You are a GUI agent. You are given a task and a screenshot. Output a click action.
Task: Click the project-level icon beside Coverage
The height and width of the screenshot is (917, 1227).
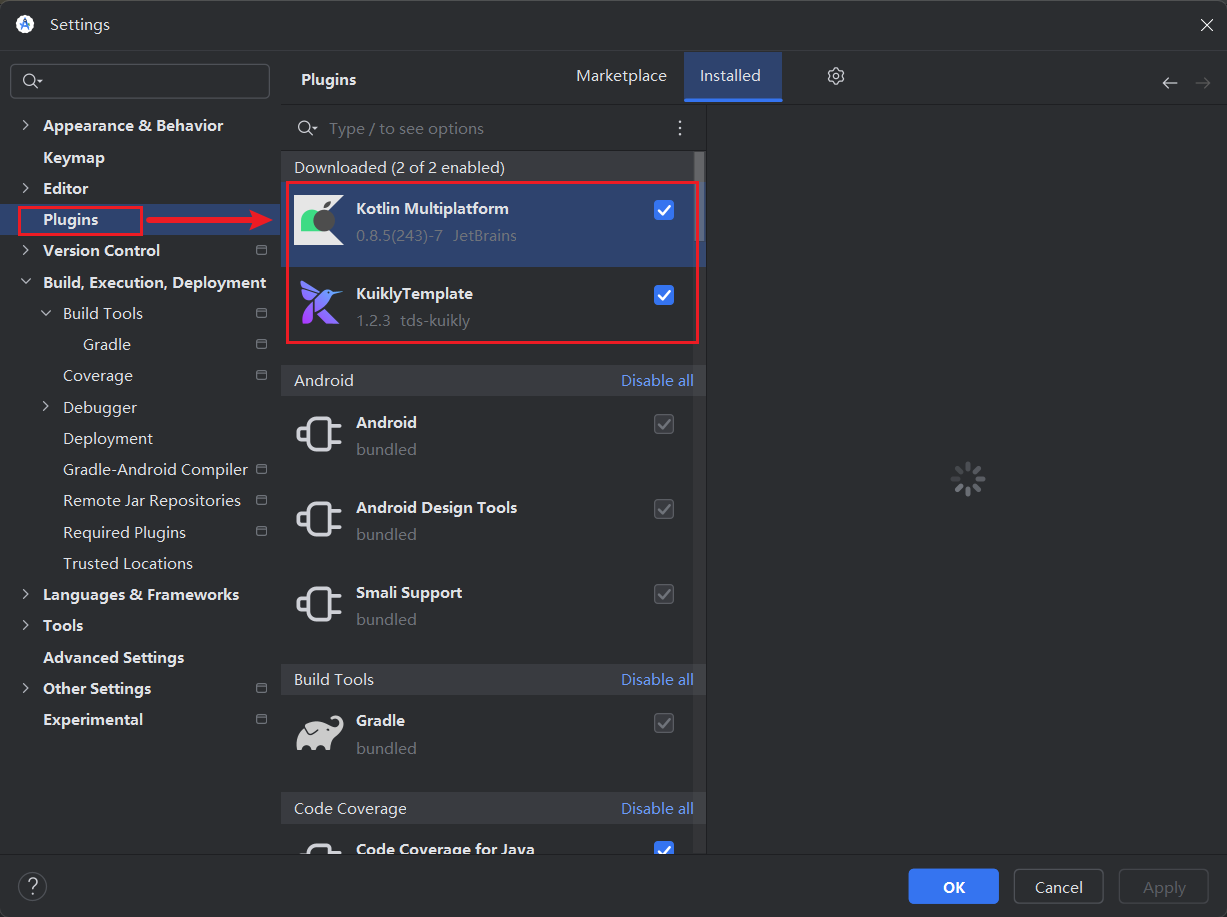point(261,375)
